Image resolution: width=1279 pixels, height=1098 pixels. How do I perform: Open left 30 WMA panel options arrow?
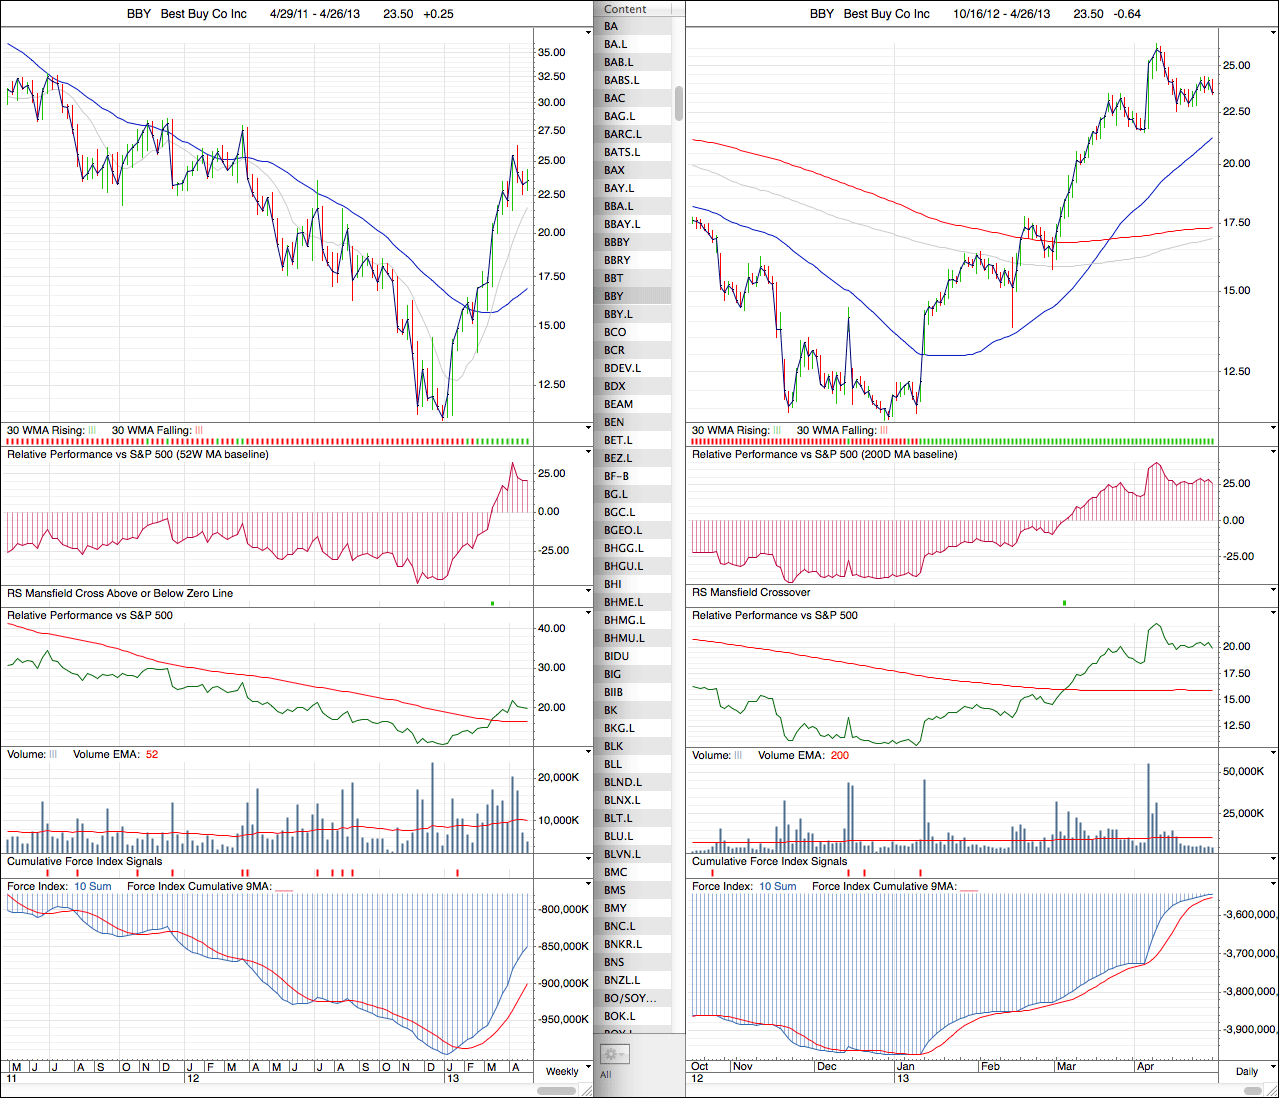click(x=588, y=429)
